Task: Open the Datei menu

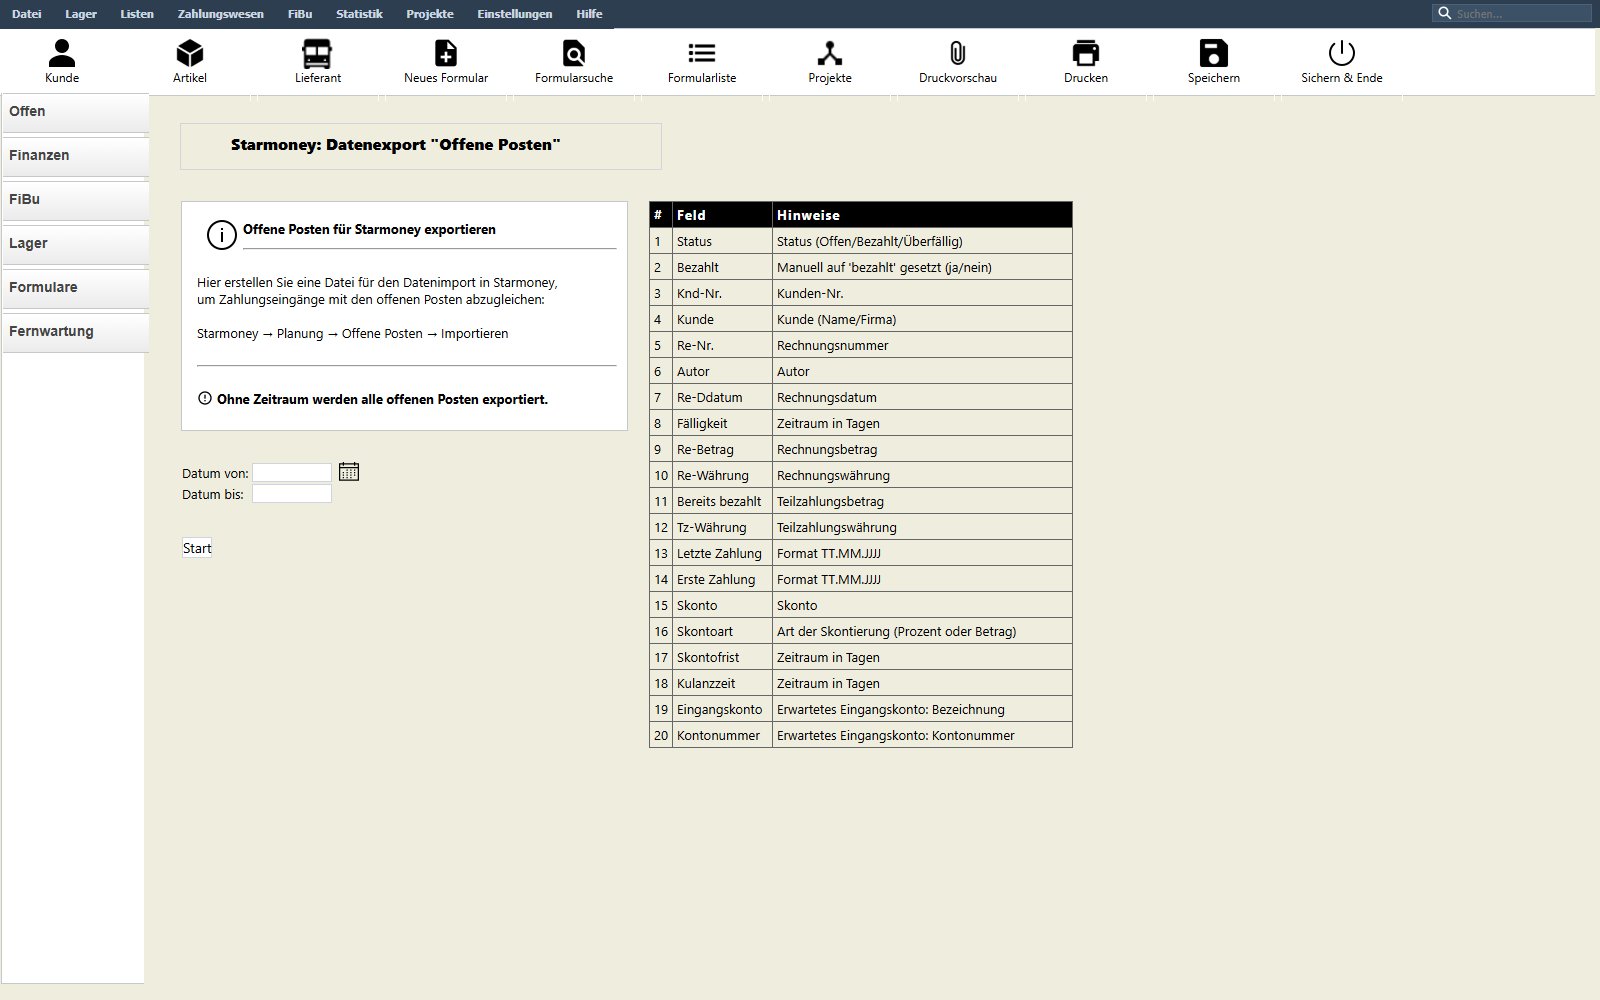Action: coord(27,14)
